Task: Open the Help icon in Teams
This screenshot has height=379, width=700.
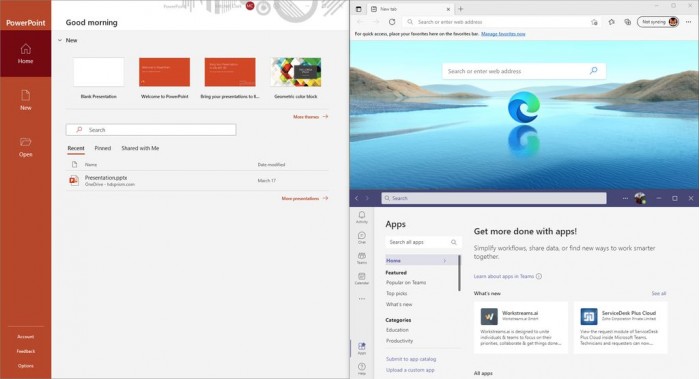Action: click(362, 367)
